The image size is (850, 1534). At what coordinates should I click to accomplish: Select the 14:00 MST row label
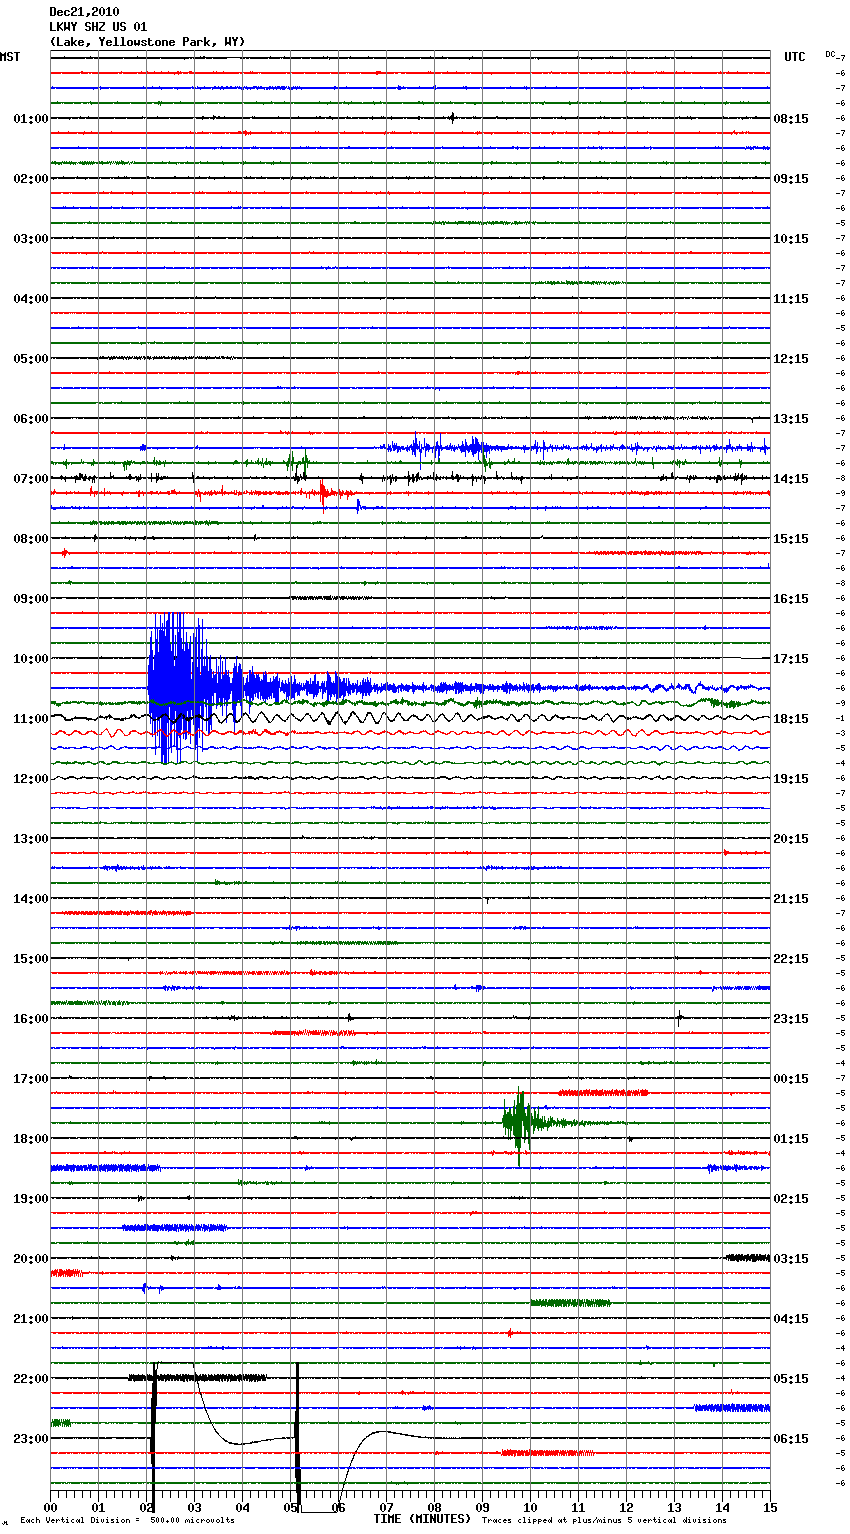point(30,899)
